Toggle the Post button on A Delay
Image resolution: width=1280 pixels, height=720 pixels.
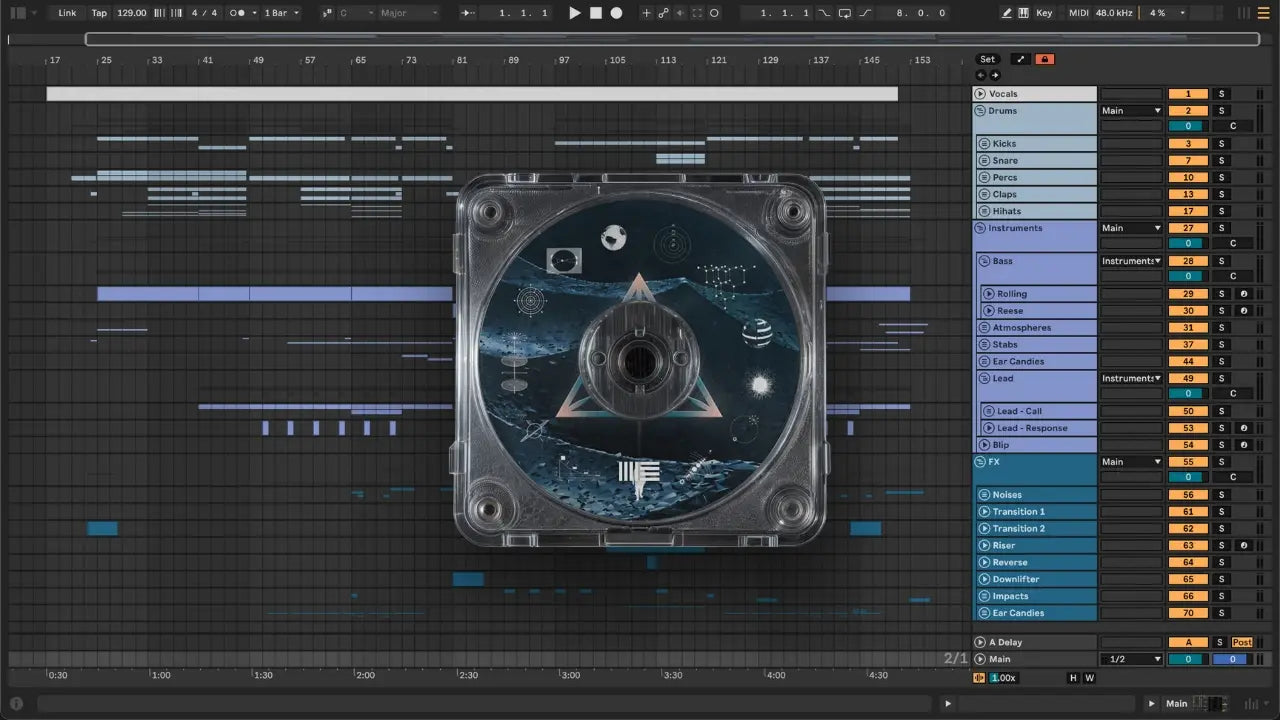pyautogui.click(x=1242, y=642)
